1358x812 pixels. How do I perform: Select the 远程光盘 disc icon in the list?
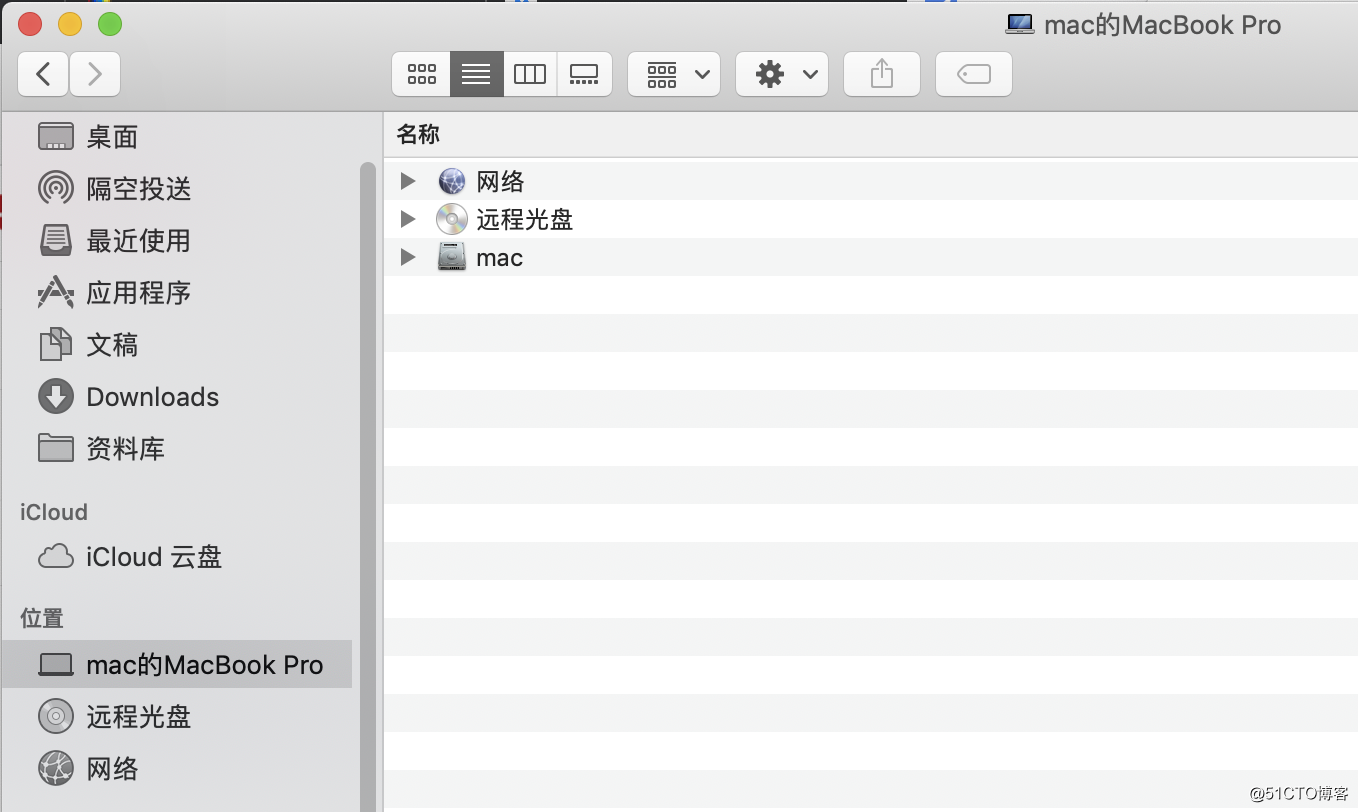[452, 219]
